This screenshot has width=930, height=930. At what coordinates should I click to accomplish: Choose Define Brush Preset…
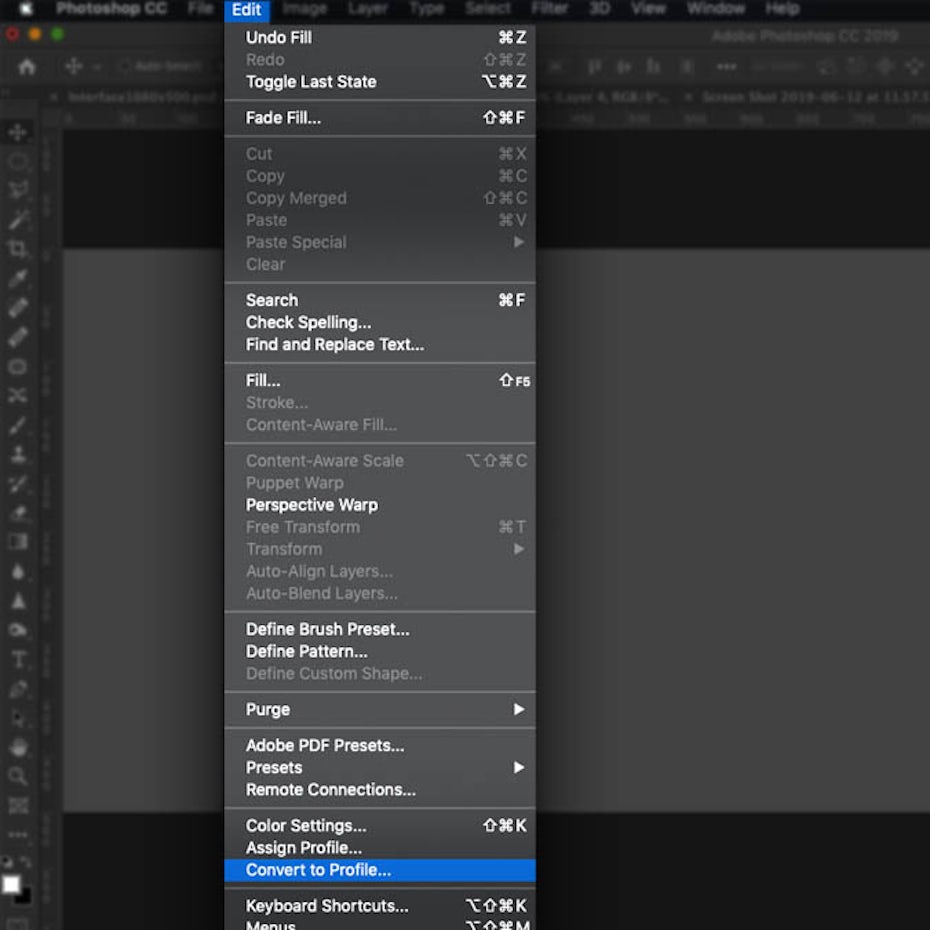[x=380, y=629]
